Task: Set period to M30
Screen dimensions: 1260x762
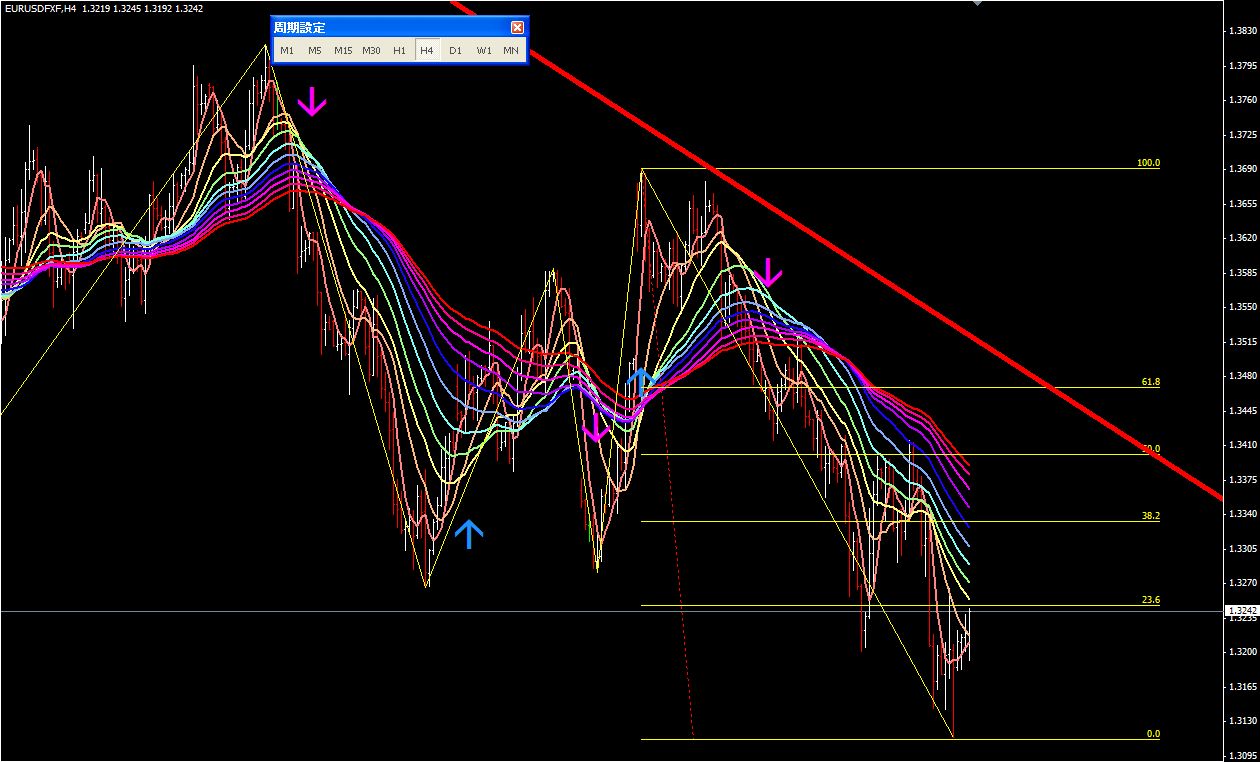Action: tap(371, 50)
